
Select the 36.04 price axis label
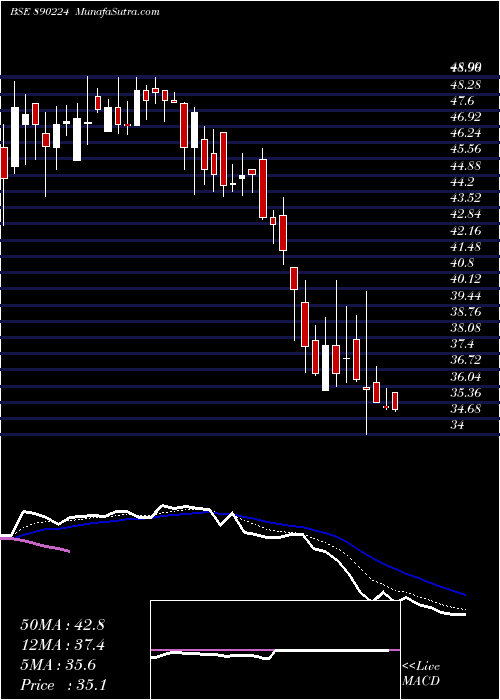466,377
